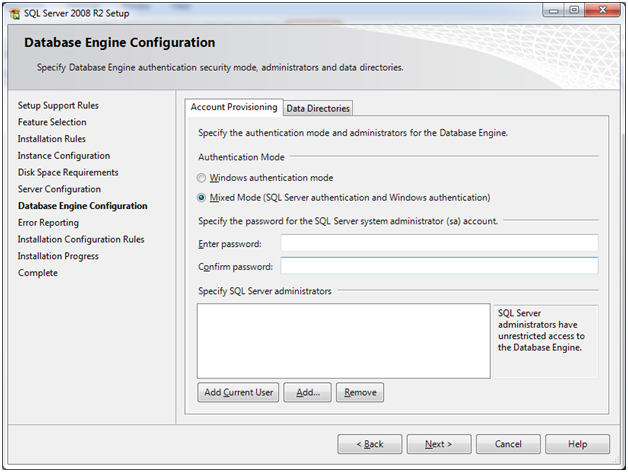The image size is (628, 472).
Task: Open the Account Provisioning tab
Action: point(234,107)
